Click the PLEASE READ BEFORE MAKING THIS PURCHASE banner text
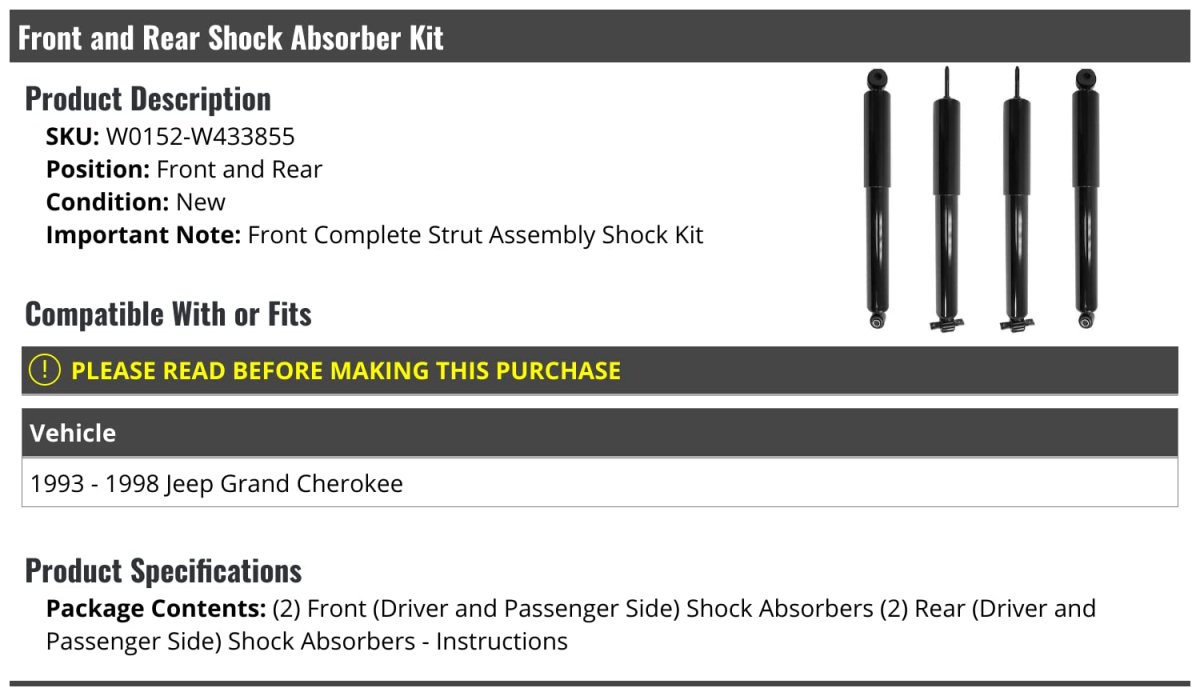 [345, 371]
